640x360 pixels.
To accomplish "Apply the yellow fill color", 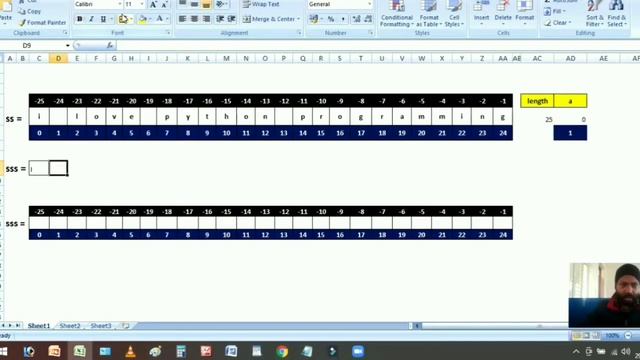I will pos(142,19).
